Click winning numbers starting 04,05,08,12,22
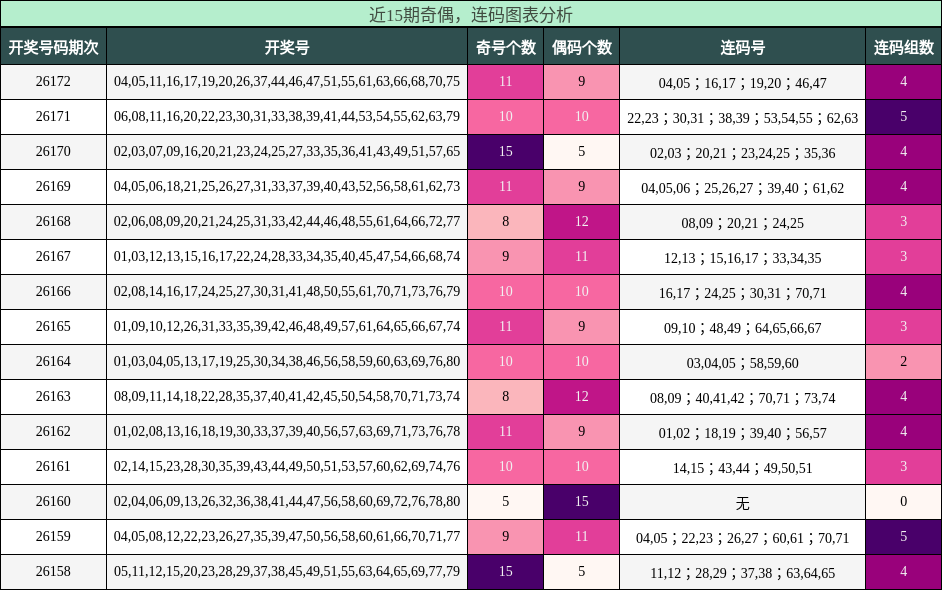The height and width of the screenshot is (590, 942). [287, 537]
